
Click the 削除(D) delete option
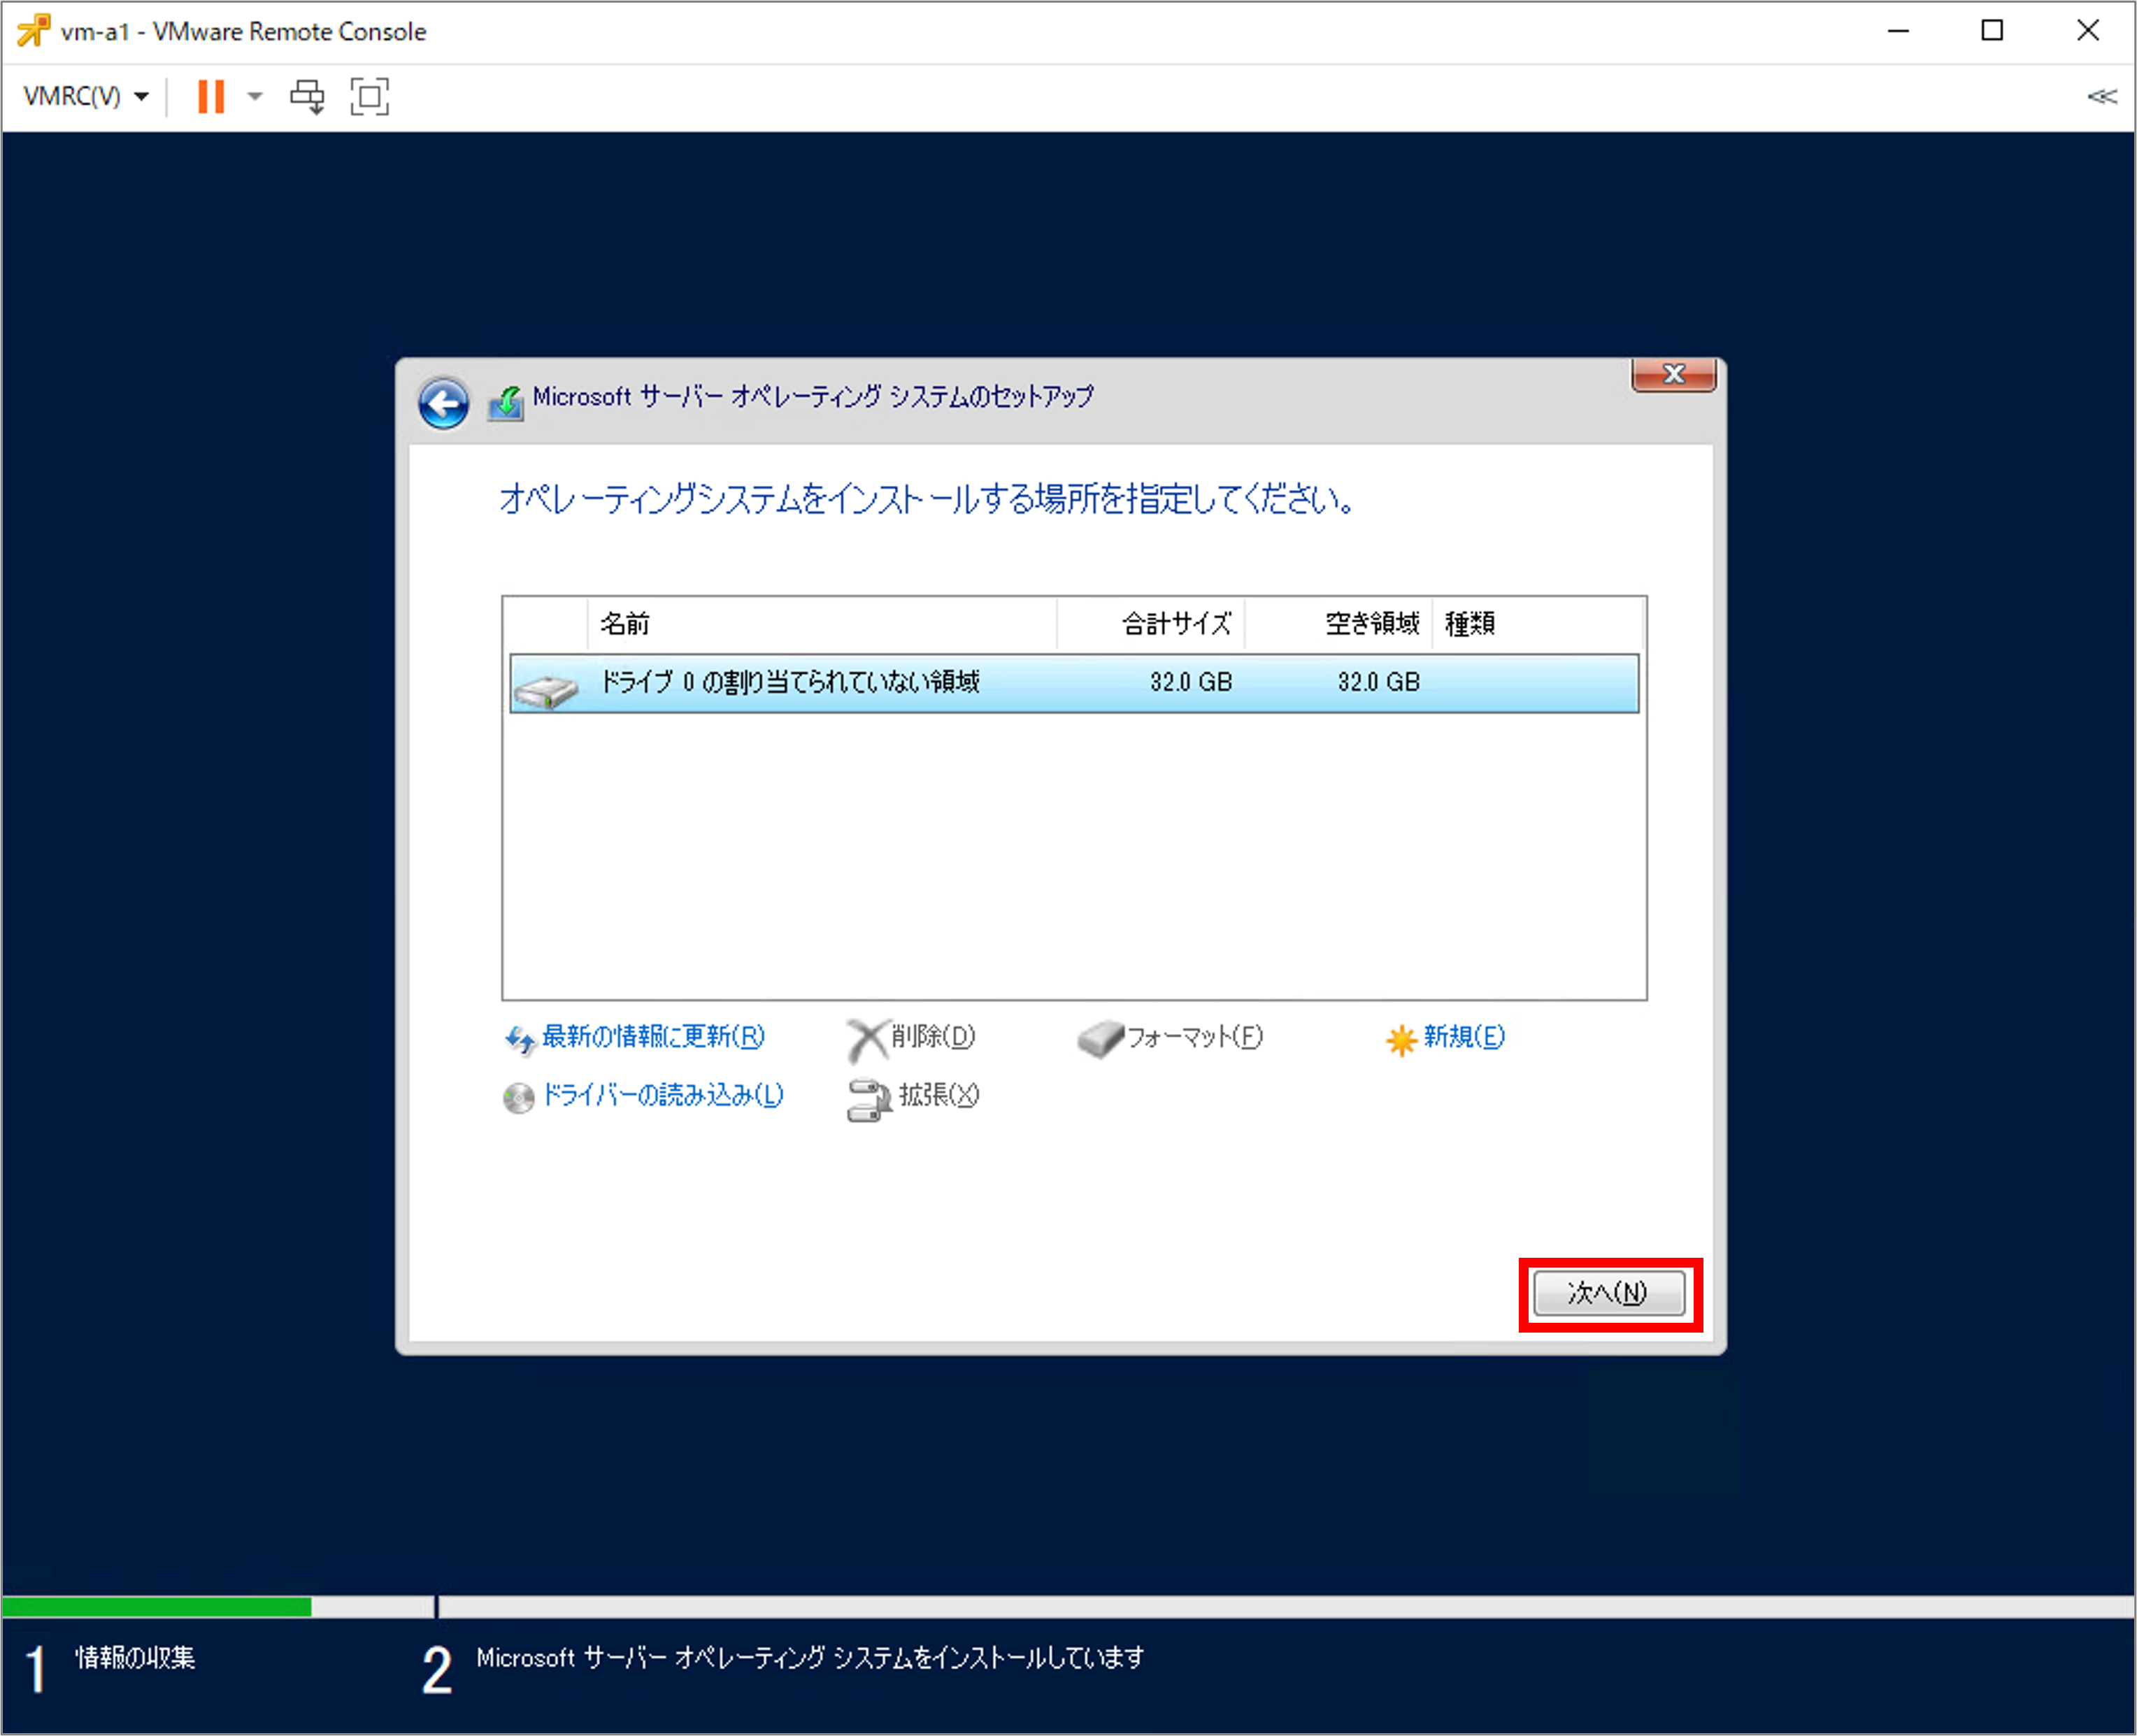click(x=931, y=1037)
